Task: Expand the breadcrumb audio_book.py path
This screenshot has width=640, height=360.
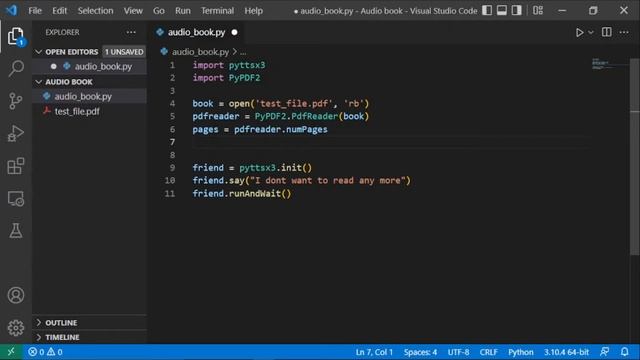Action: pyautogui.click(x=200, y=52)
